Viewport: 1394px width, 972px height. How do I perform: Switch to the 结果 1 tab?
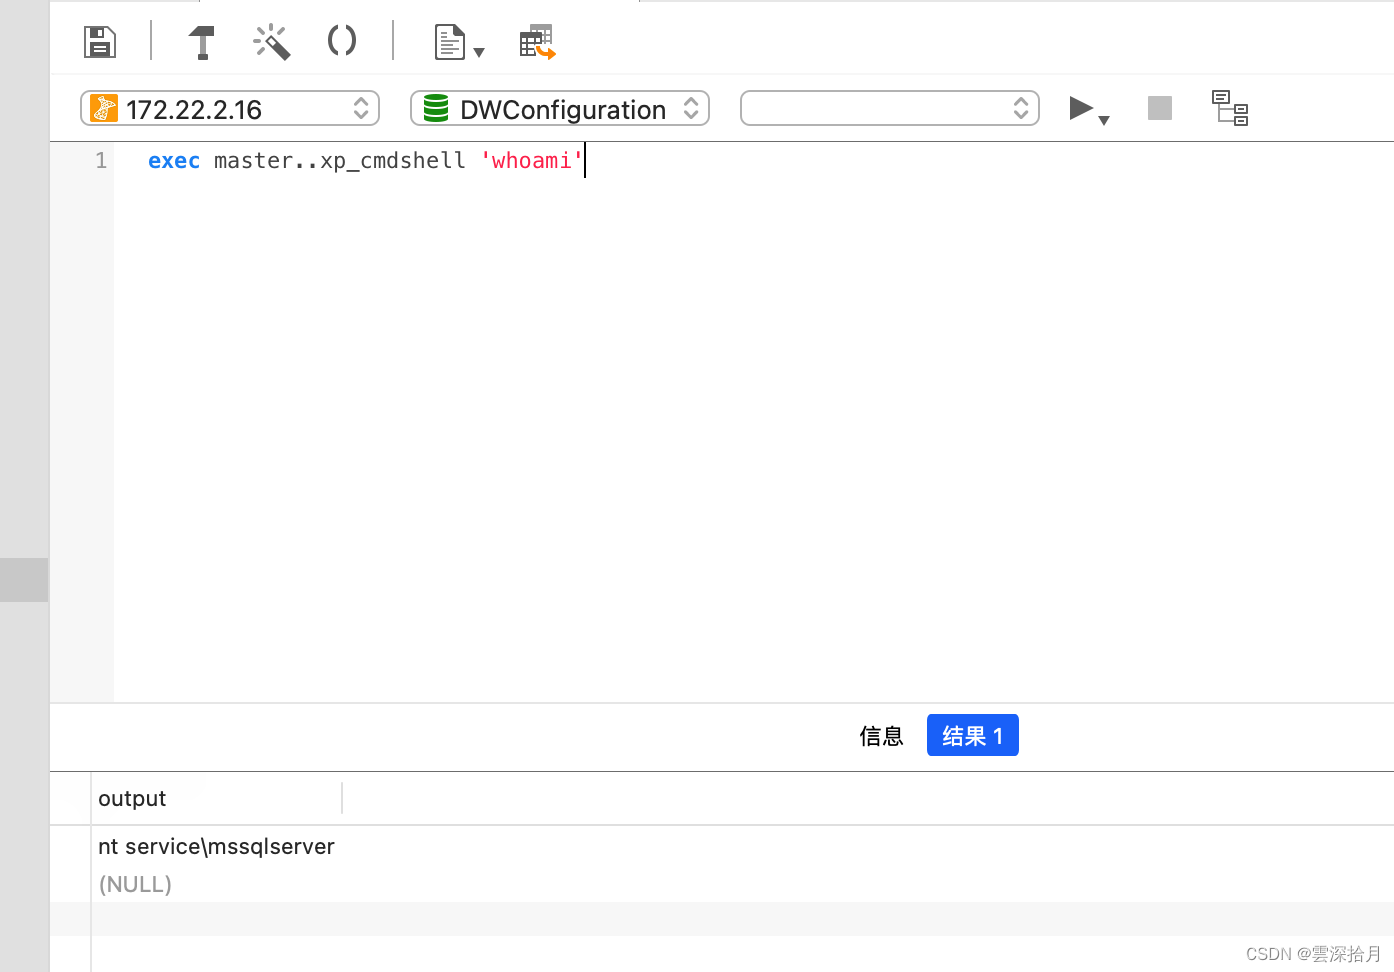click(x=973, y=735)
